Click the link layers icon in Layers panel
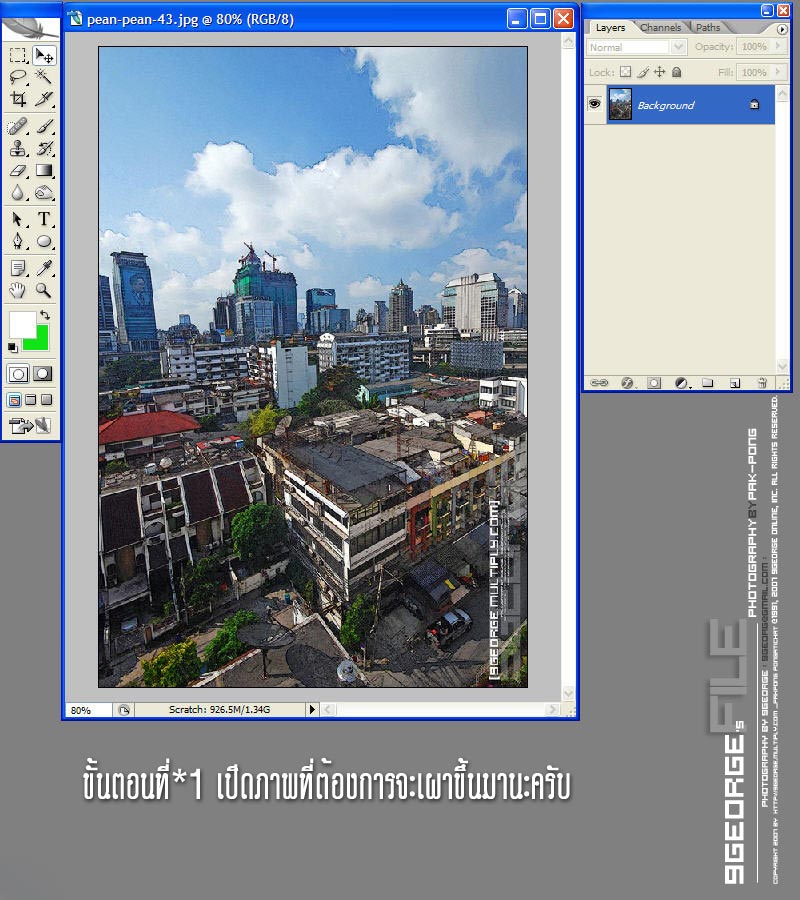This screenshot has height=900, width=800. pos(599,383)
